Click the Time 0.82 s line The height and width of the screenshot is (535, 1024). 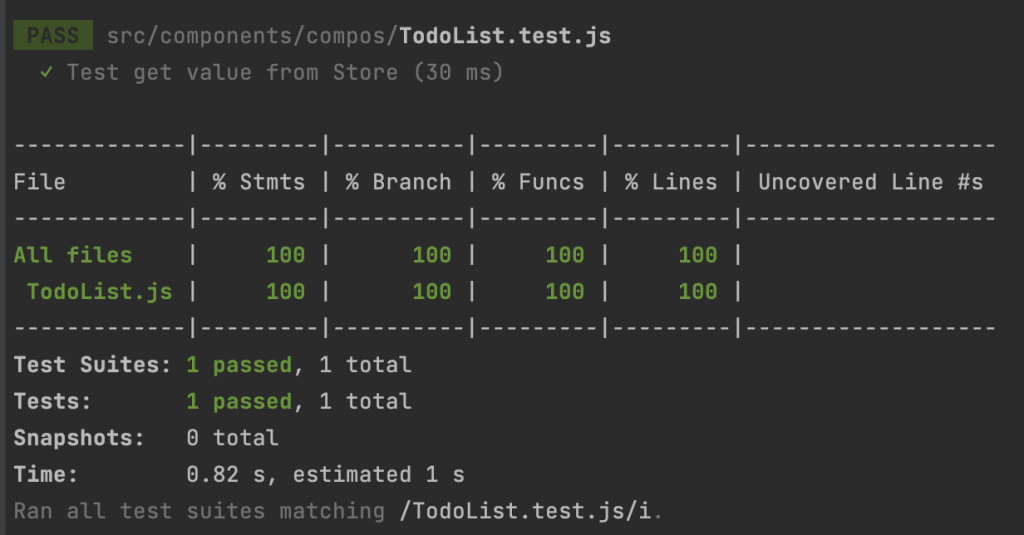point(239,474)
